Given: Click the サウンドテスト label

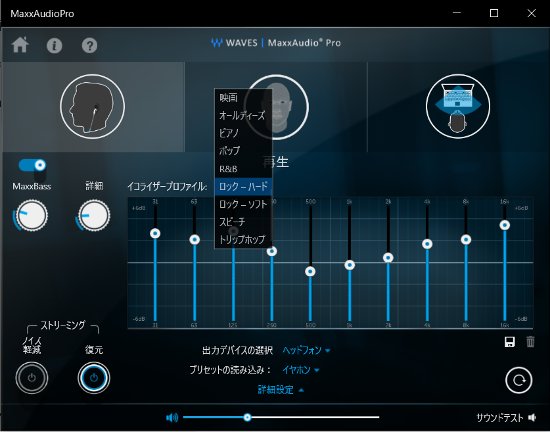Looking at the screenshot, I should (x=500, y=418).
